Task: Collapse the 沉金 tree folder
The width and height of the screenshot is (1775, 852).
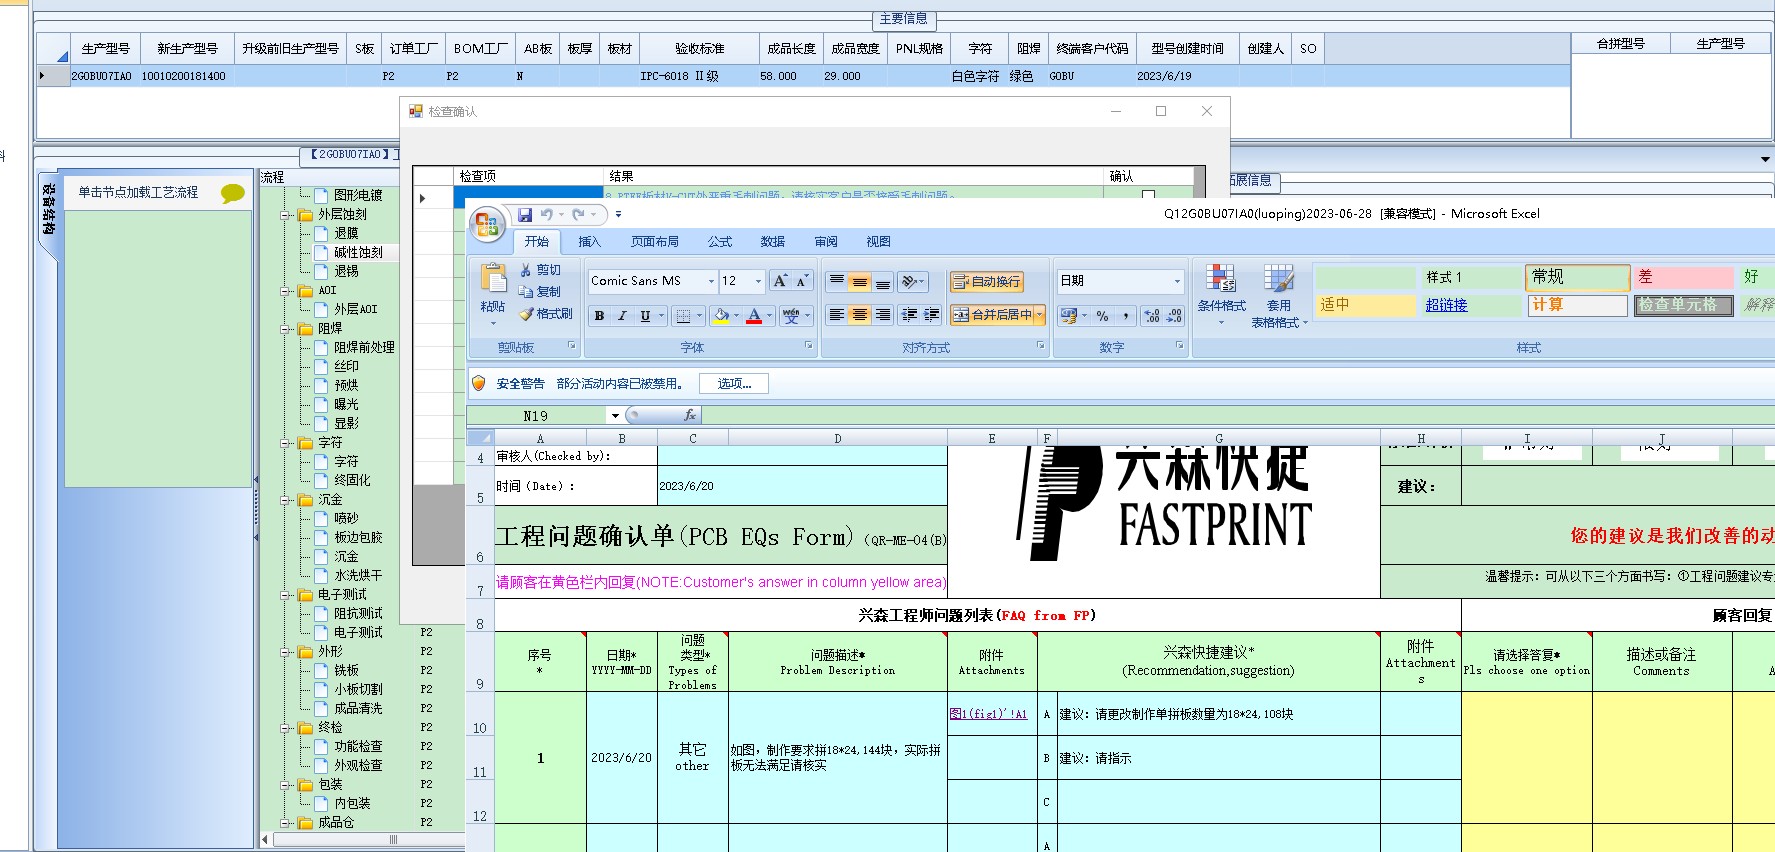Action: pos(286,499)
